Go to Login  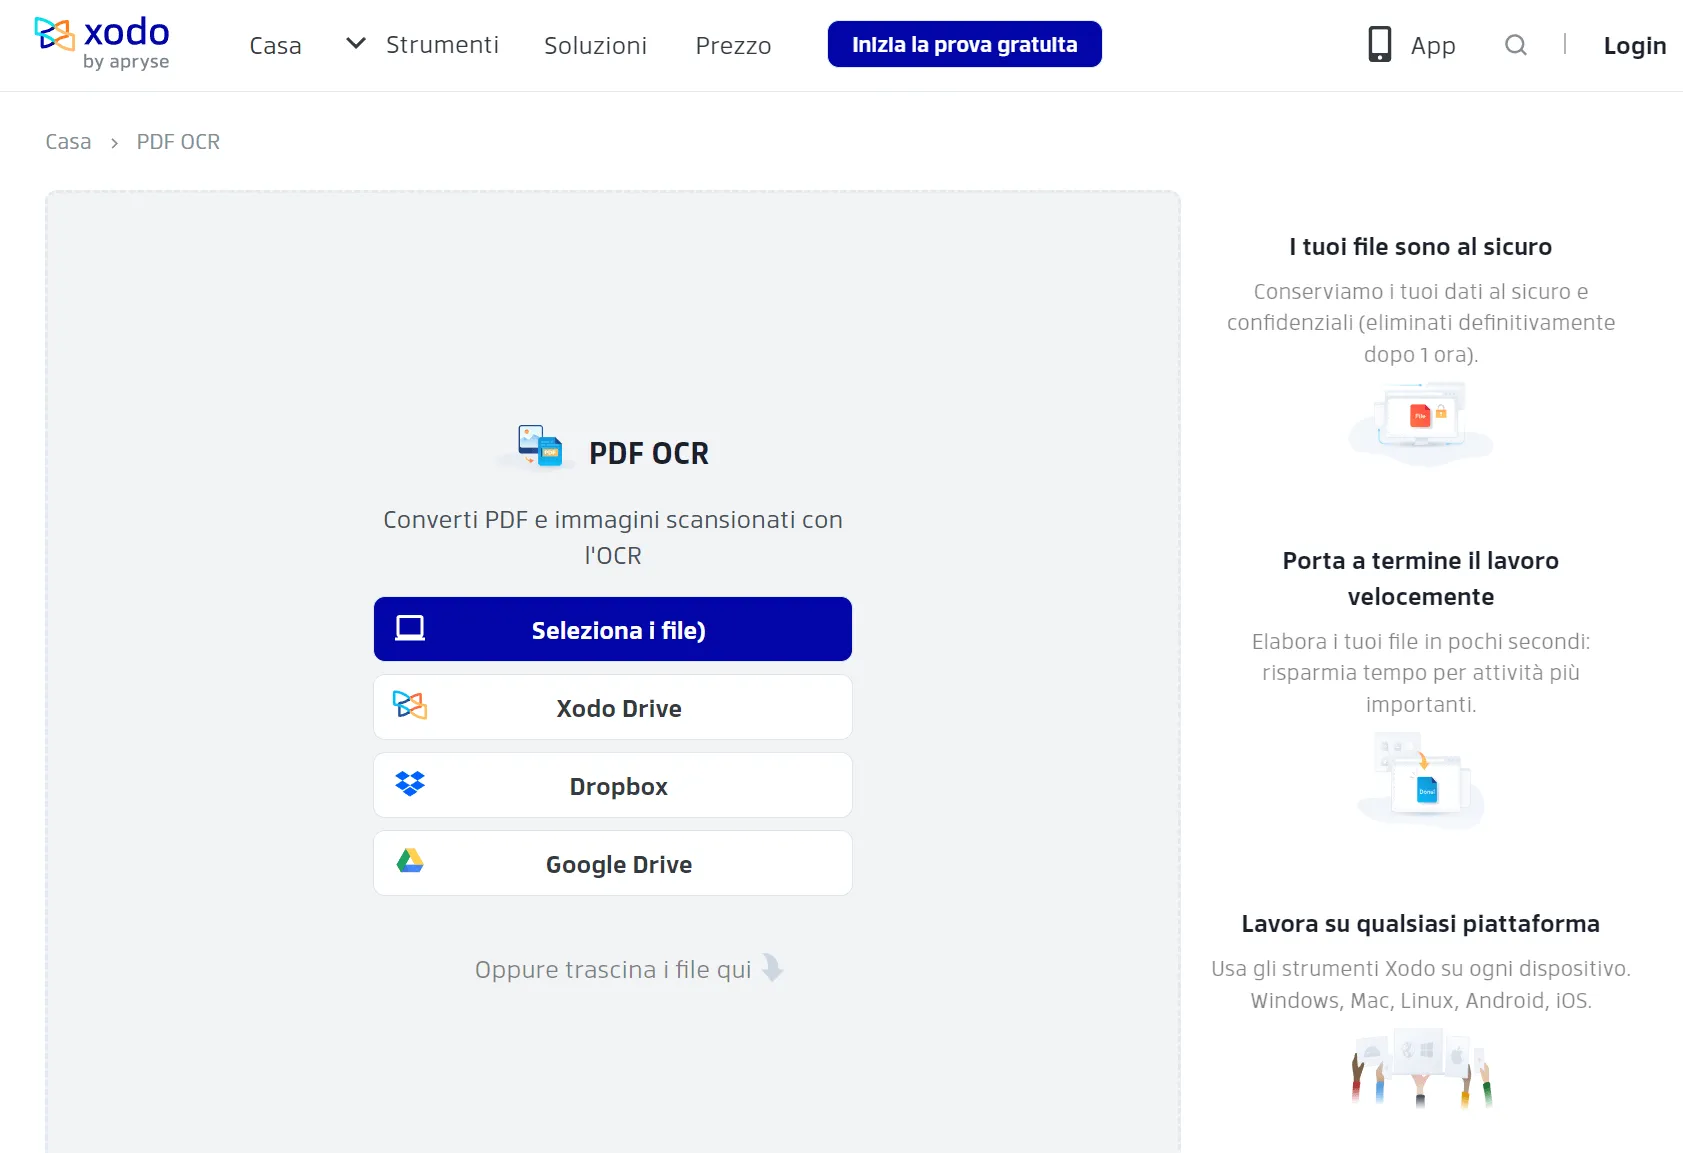(x=1634, y=45)
